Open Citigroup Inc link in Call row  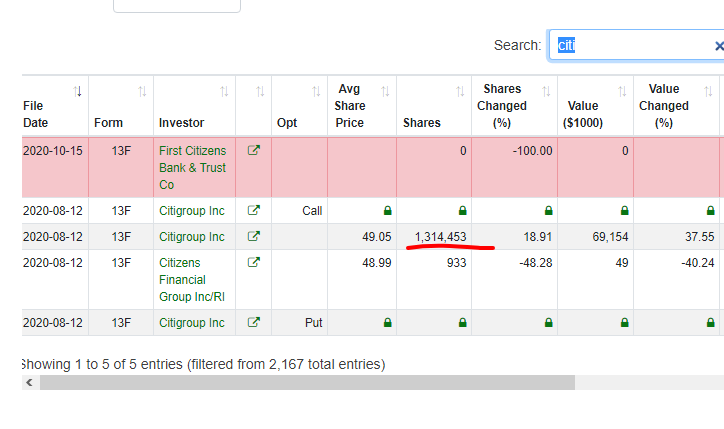[x=191, y=211]
